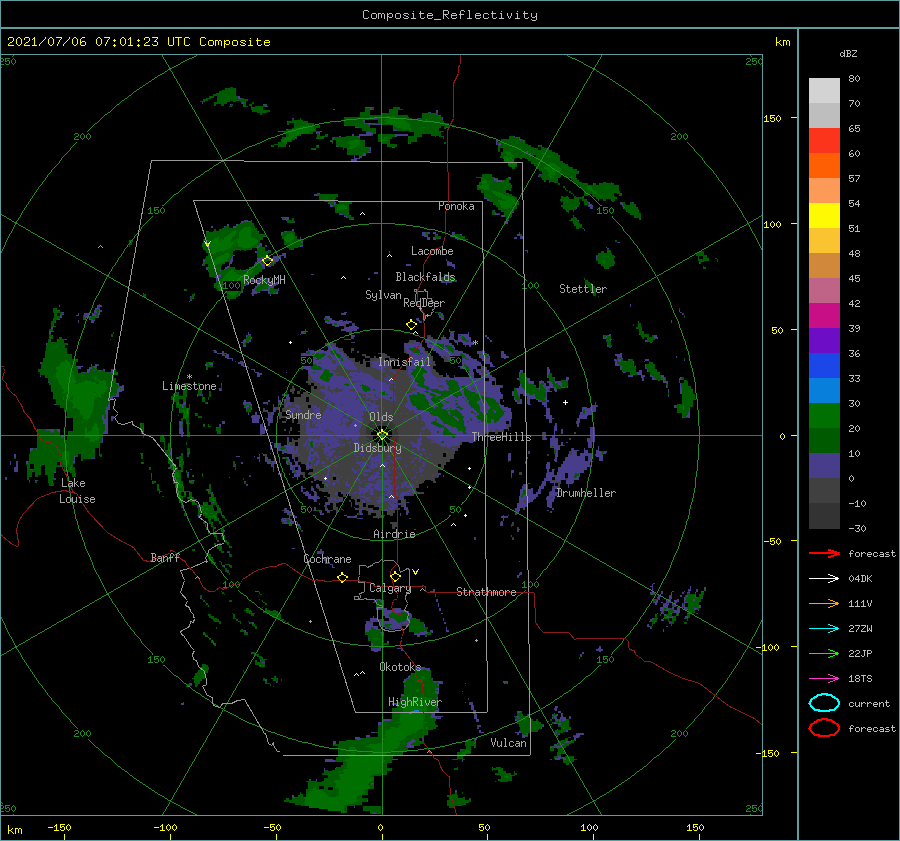
Task: Click the 18TS legend text
Action: [x=860, y=679]
